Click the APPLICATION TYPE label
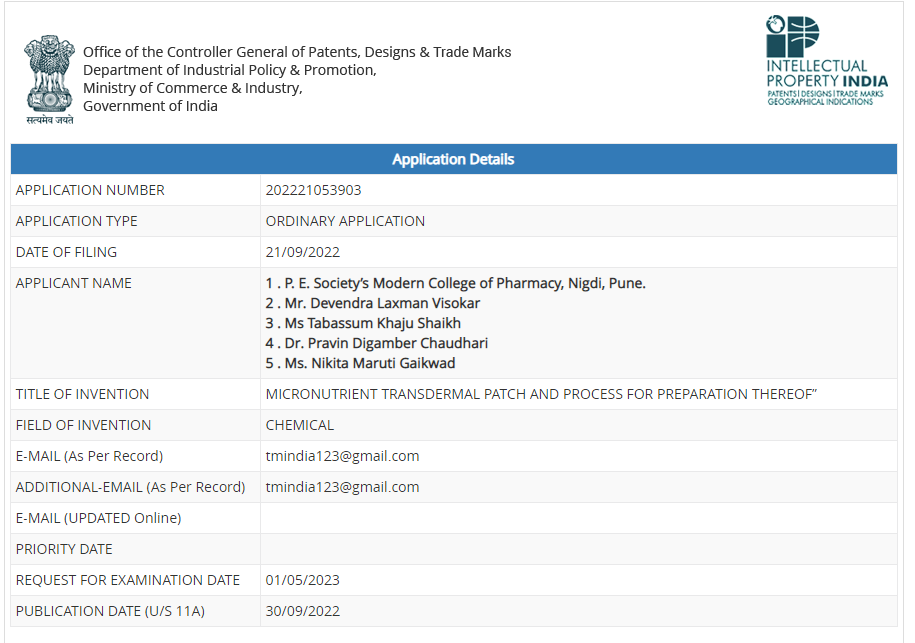This screenshot has width=915, height=643. click(76, 221)
